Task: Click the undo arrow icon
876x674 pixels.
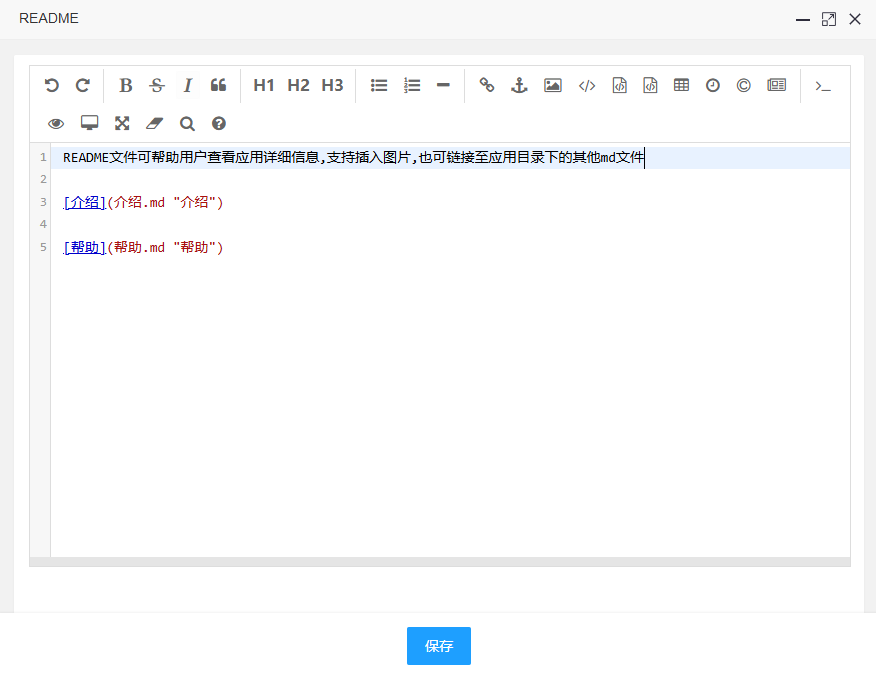Action: pos(52,86)
